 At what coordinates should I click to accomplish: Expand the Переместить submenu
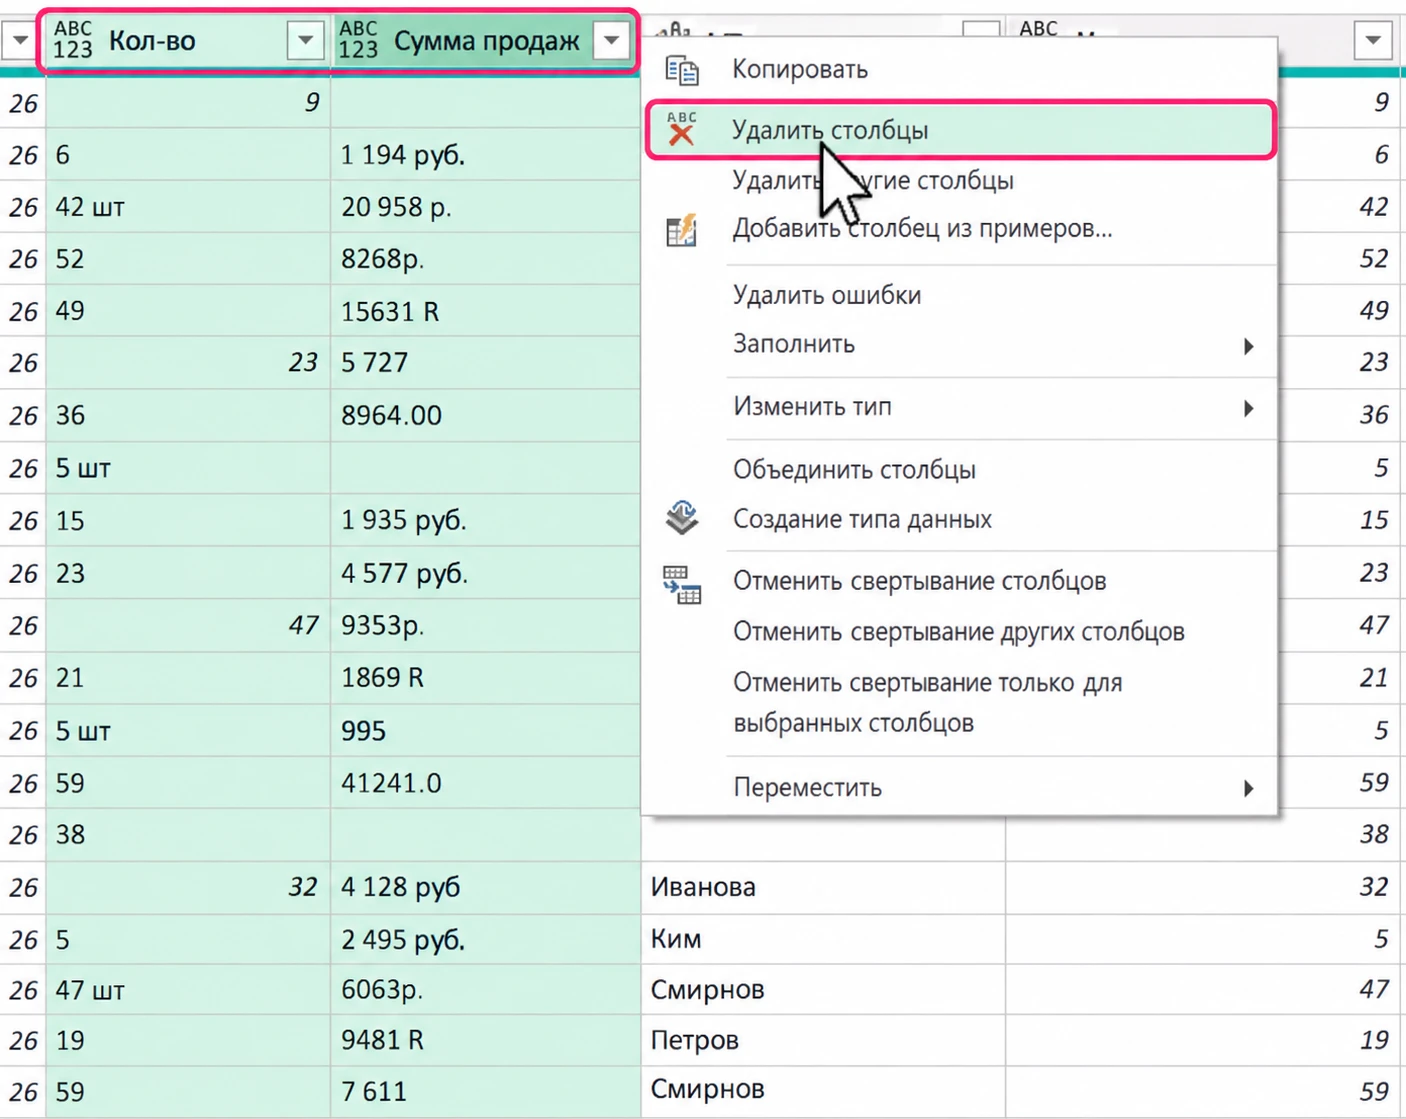click(x=1248, y=788)
